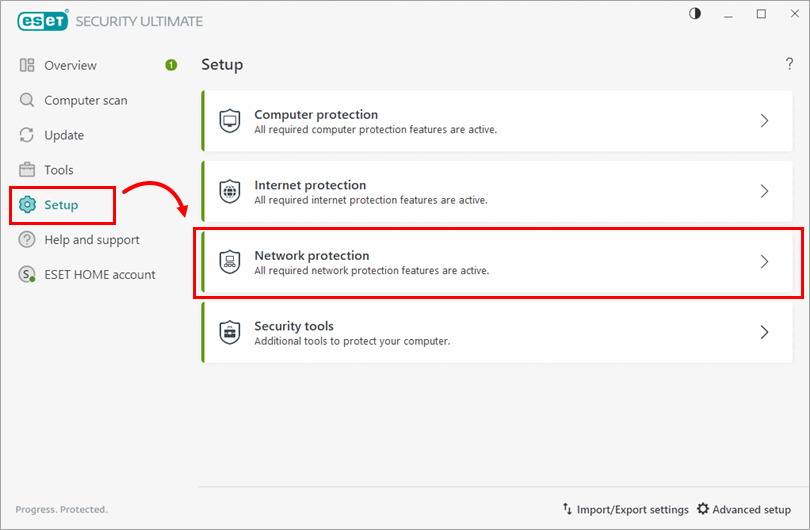The width and height of the screenshot is (810, 530).
Task: Click the green notification badge on Overview
Action: 171,65
